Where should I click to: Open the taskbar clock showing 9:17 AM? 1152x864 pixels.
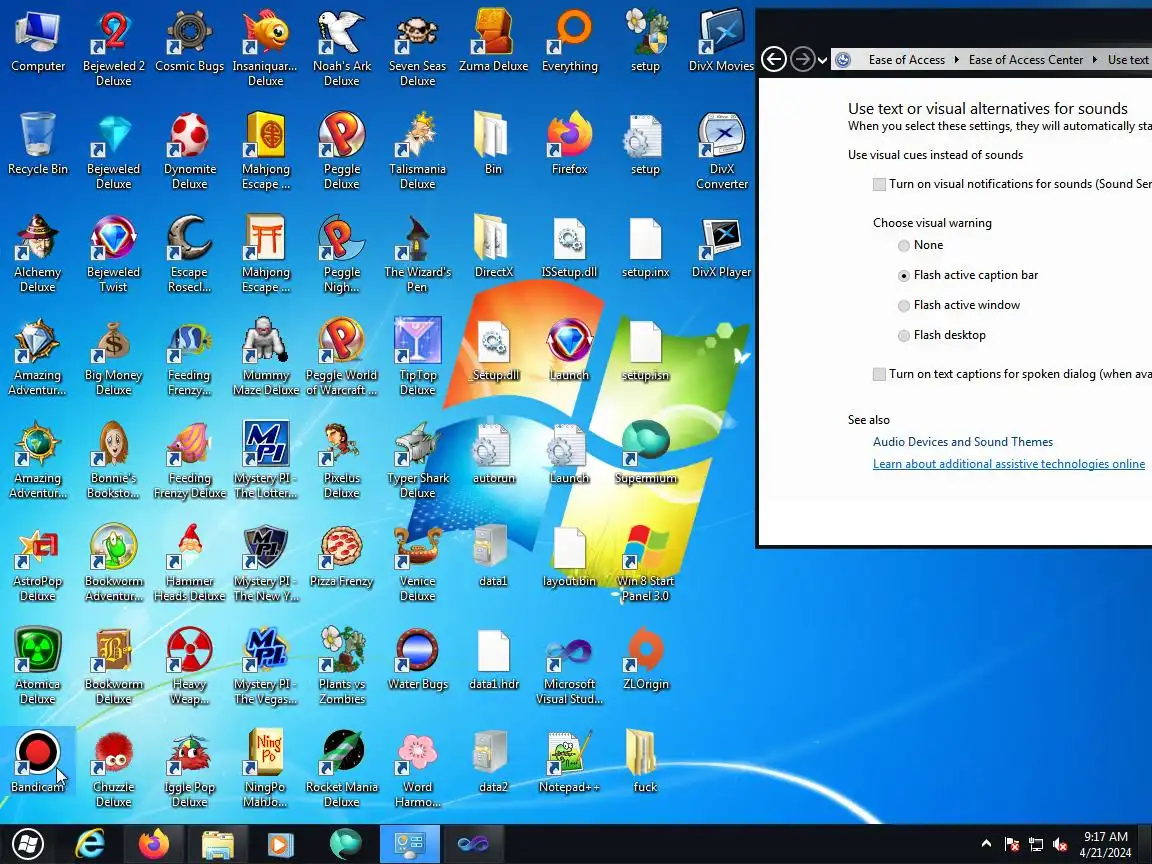tap(1106, 844)
